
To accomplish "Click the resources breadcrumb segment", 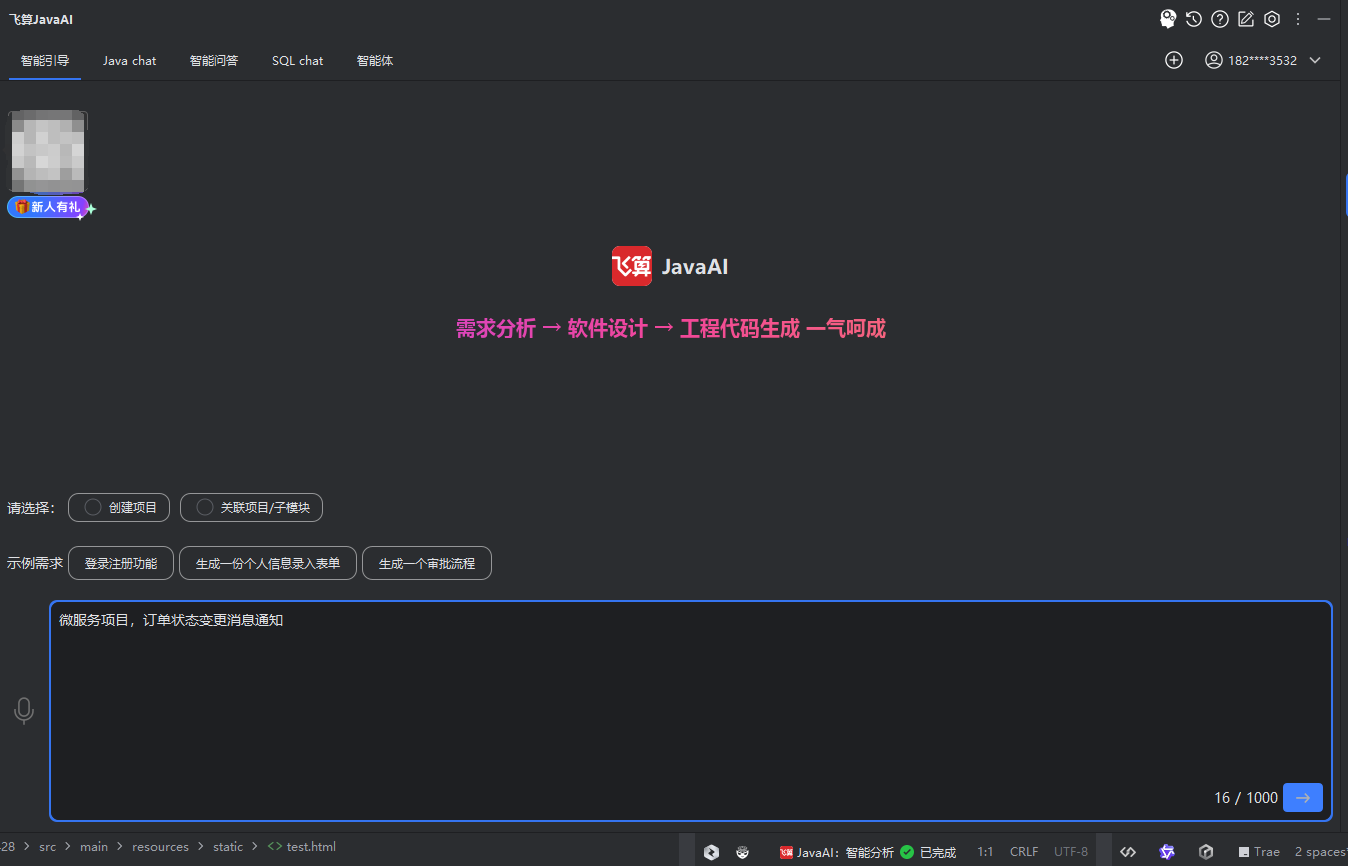I will coord(160,847).
